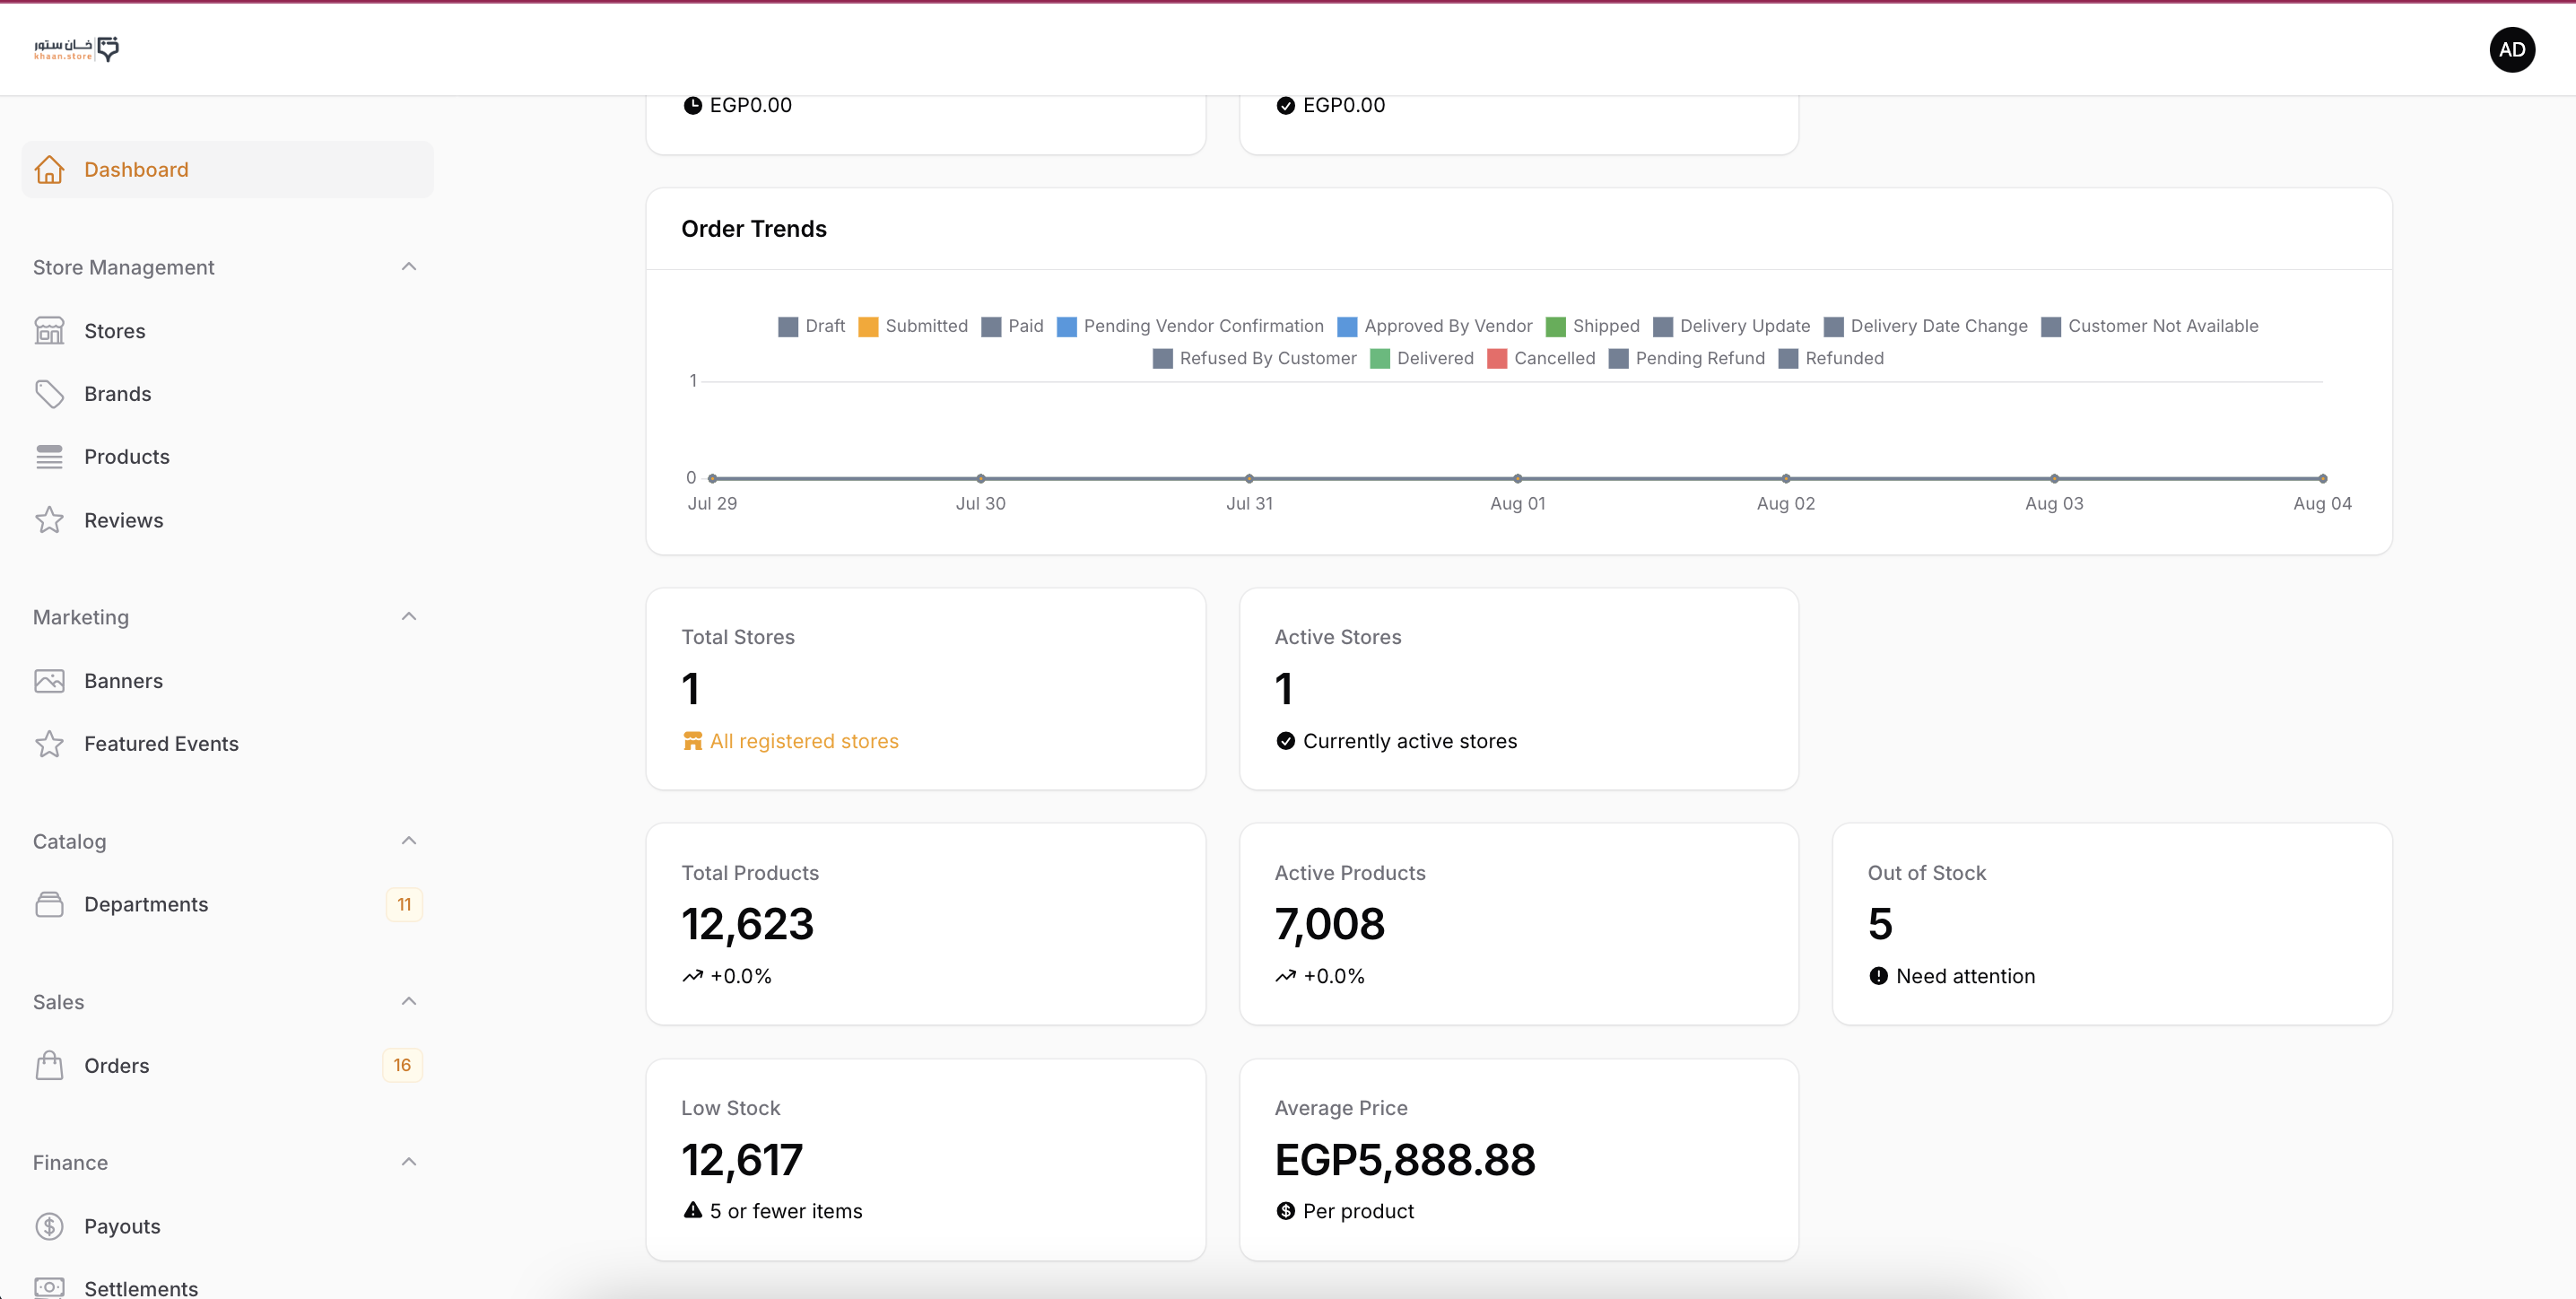This screenshot has width=2576, height=1299.
Task: Collapse the Finance section chevron
Action: pyautogui.click(x=408, y=1162)
